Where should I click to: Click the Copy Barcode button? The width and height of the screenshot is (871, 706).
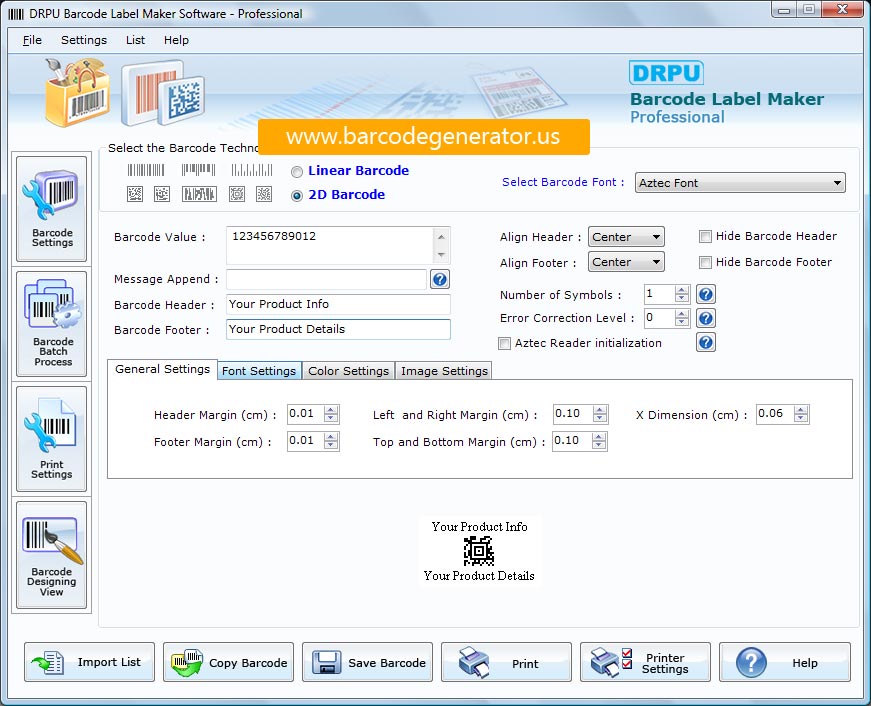click(x=228, y=662)
